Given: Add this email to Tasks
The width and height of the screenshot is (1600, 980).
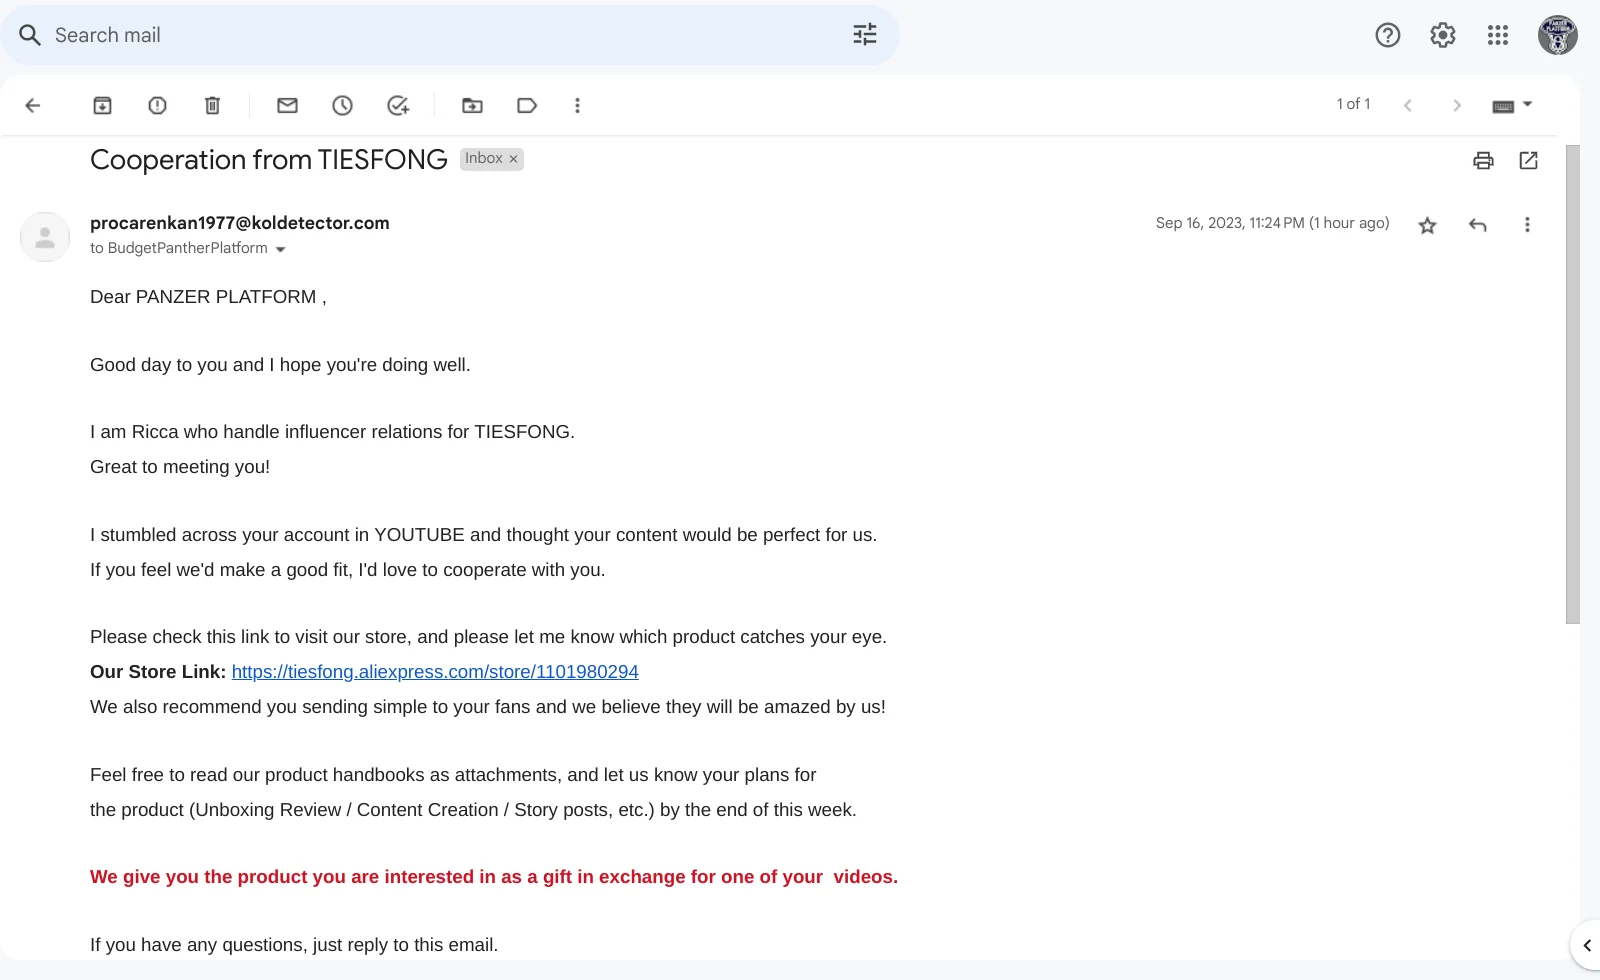Looking at the screenshot, I should 398,105.
